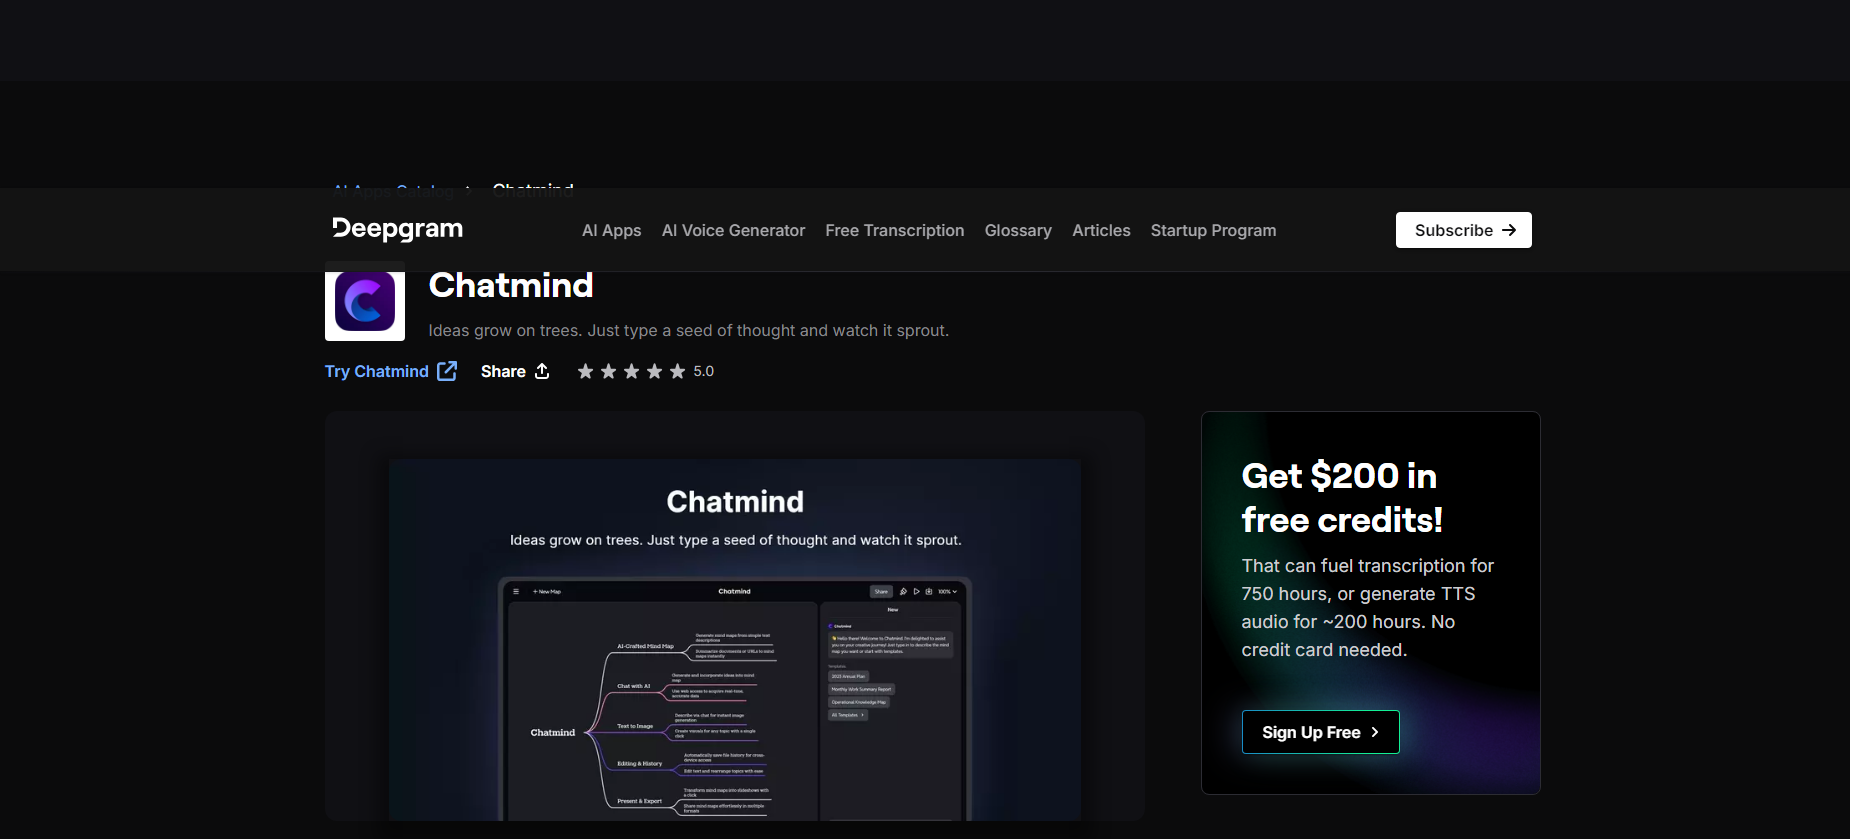Click the Chatmind app logo icon
This screenshot has height=839, width=1850.
coord(365,301)
